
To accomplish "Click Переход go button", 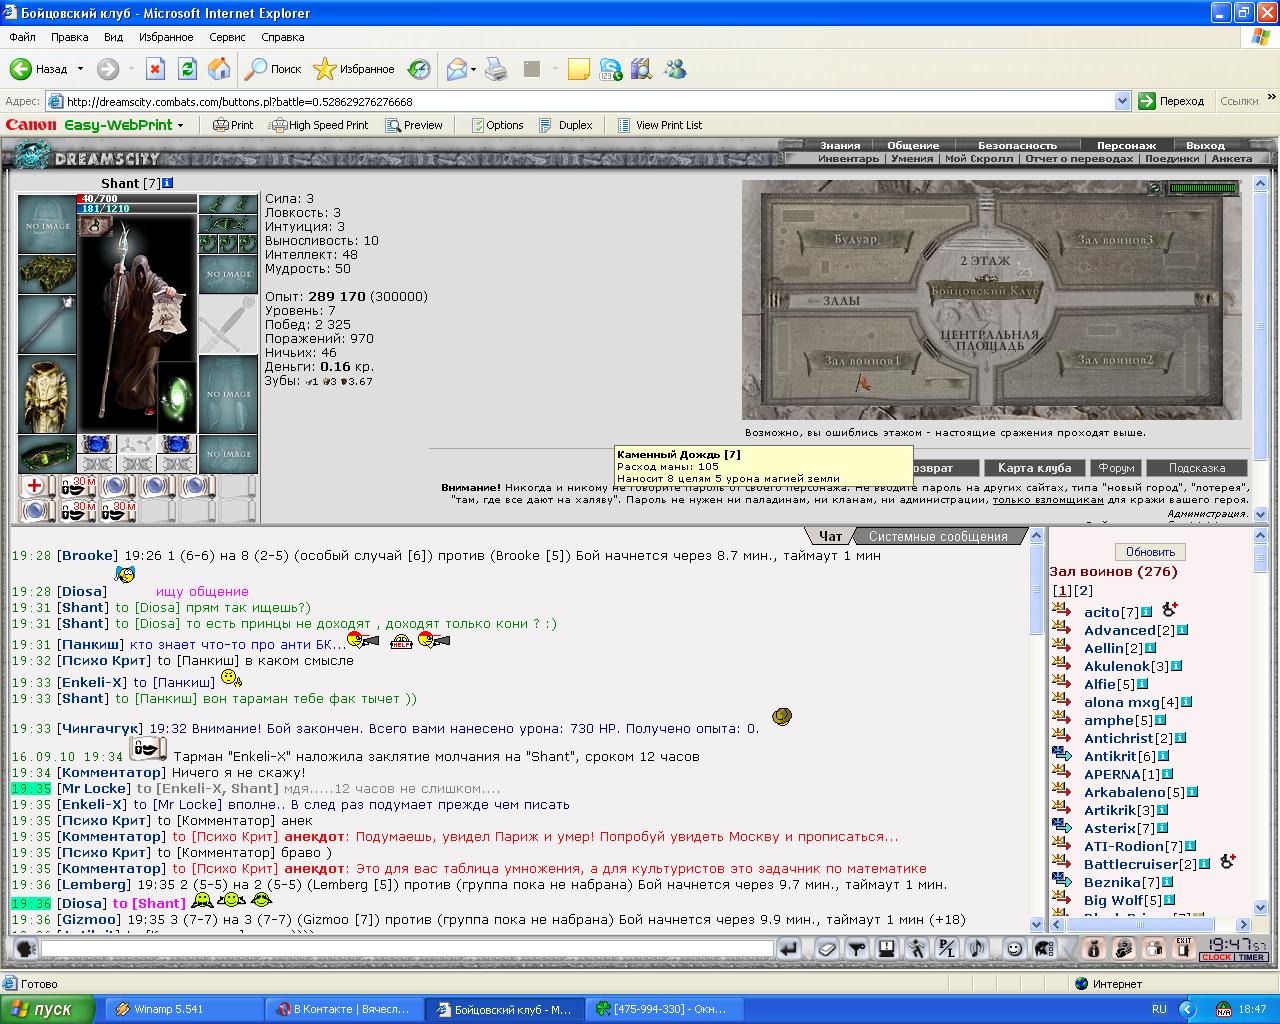I will 1172,101.
